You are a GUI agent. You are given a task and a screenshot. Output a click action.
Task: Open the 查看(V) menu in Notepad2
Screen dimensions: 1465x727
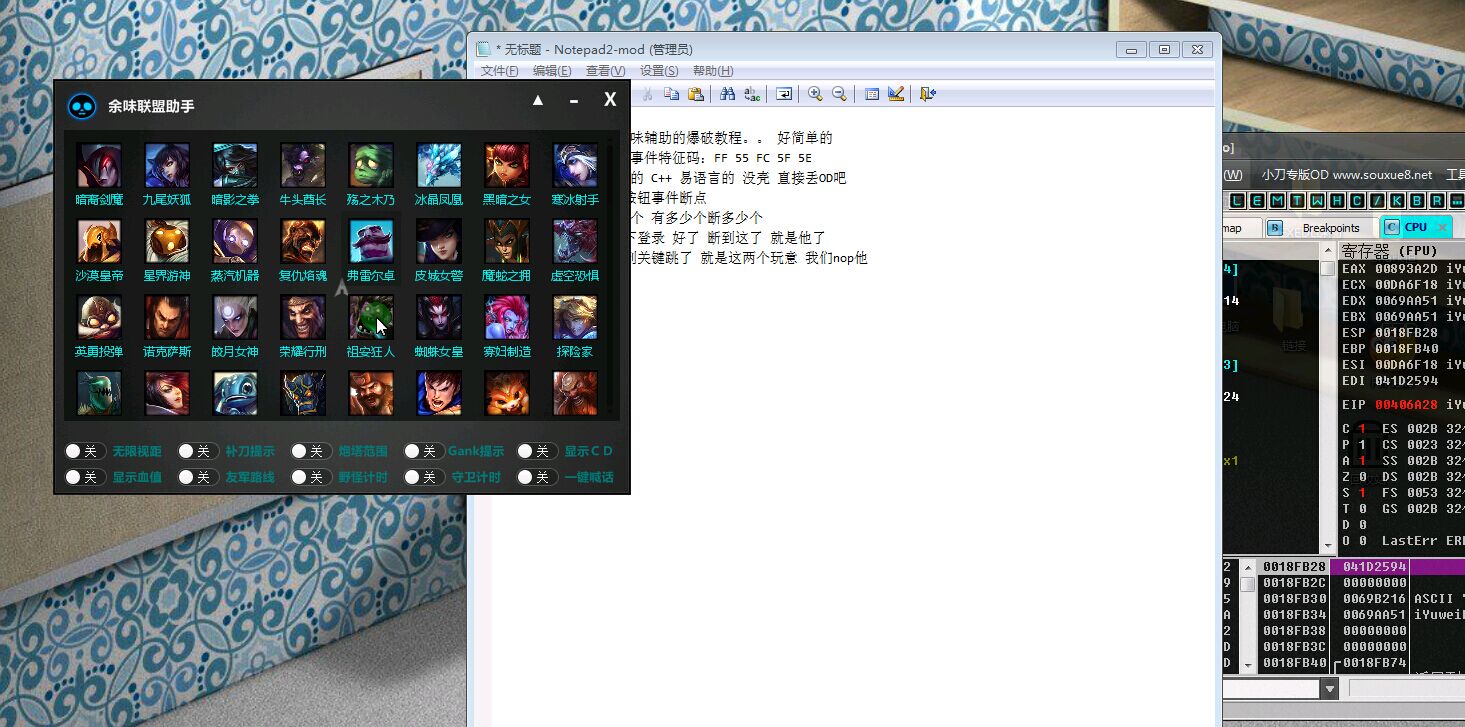(605, 71)
